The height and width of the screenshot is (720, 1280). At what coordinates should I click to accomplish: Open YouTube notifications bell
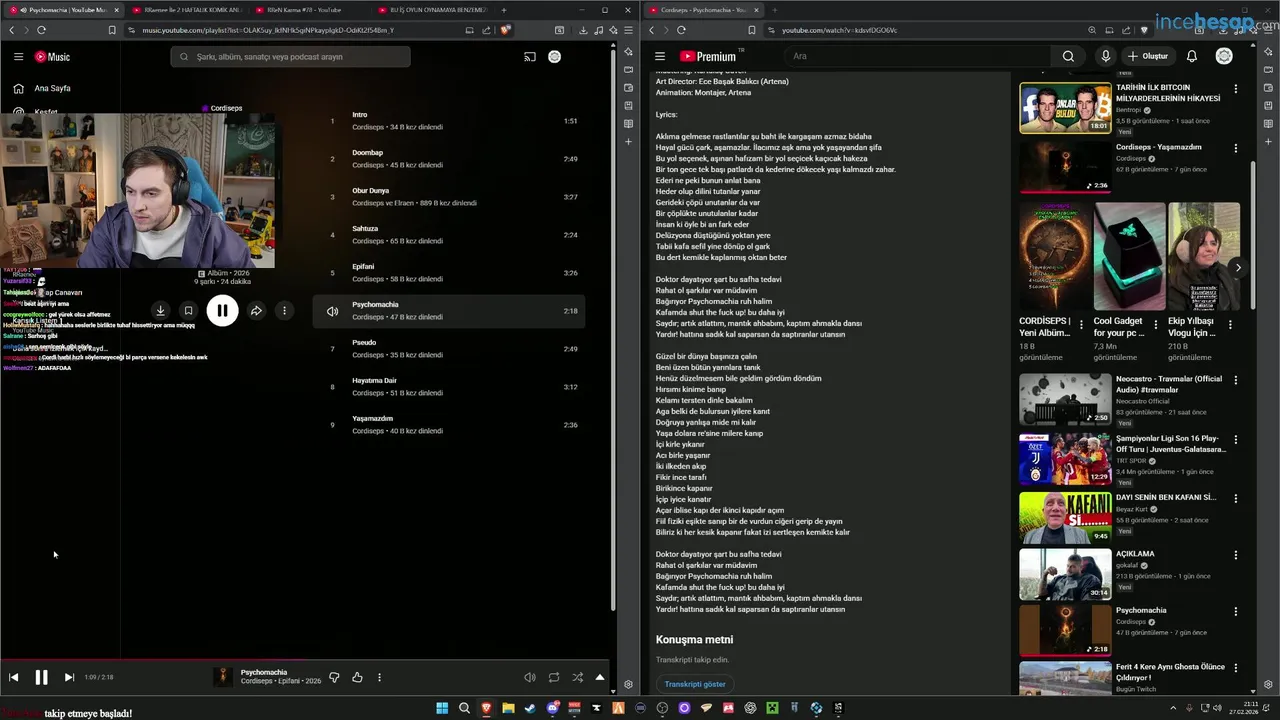pos(1192,56)
